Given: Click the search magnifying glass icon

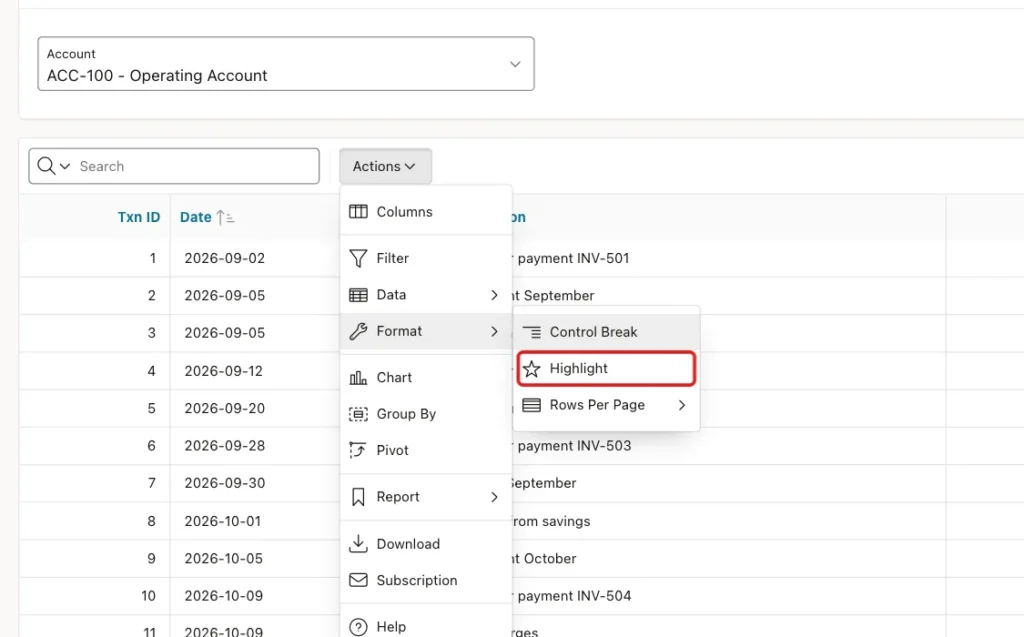Looking at the screenshot, I should tap(46, 166).
